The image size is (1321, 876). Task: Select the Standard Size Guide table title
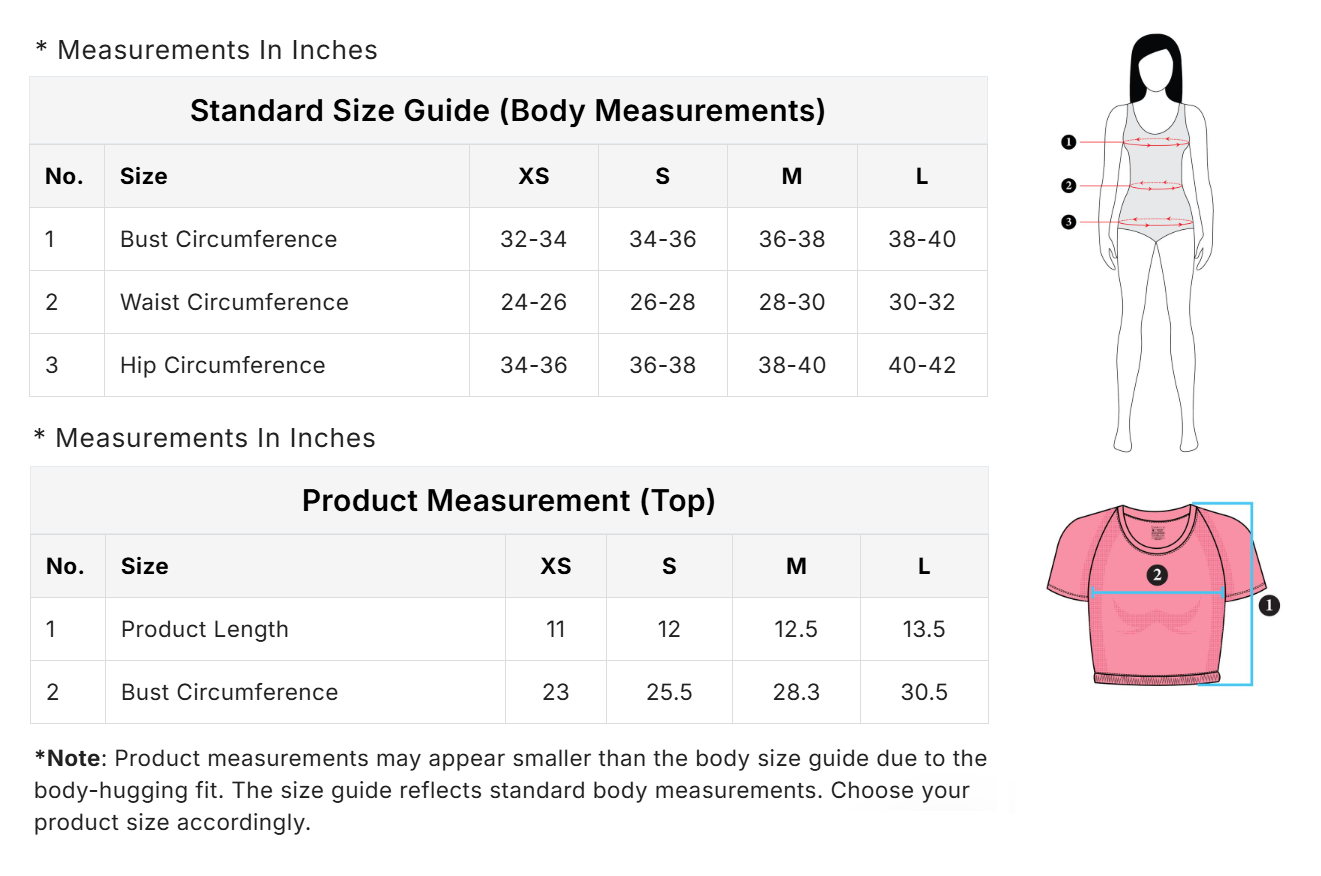(x=508, y=110)
